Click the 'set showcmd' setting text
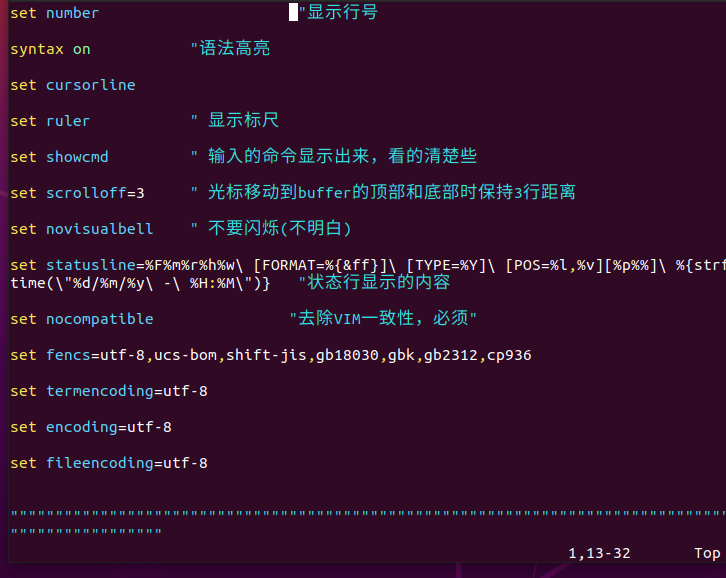 [59, 157]
